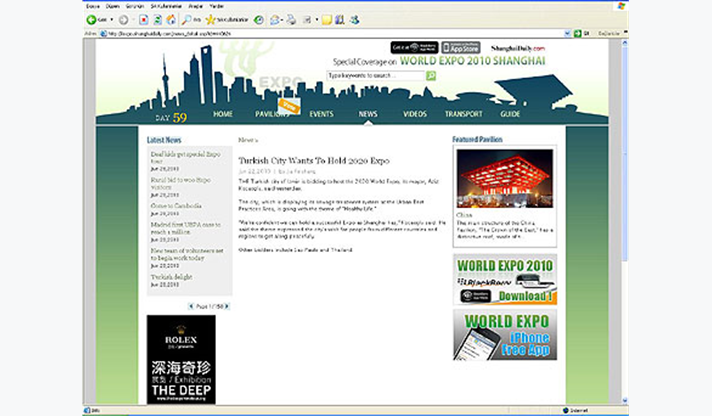Go to previous page of Latest News
712x416 pixels.
pos(191,306)
